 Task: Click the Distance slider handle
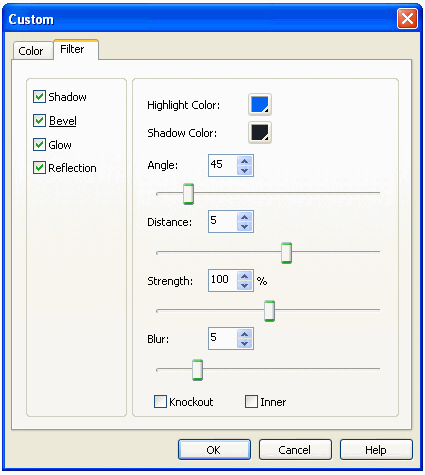point(286,253)
